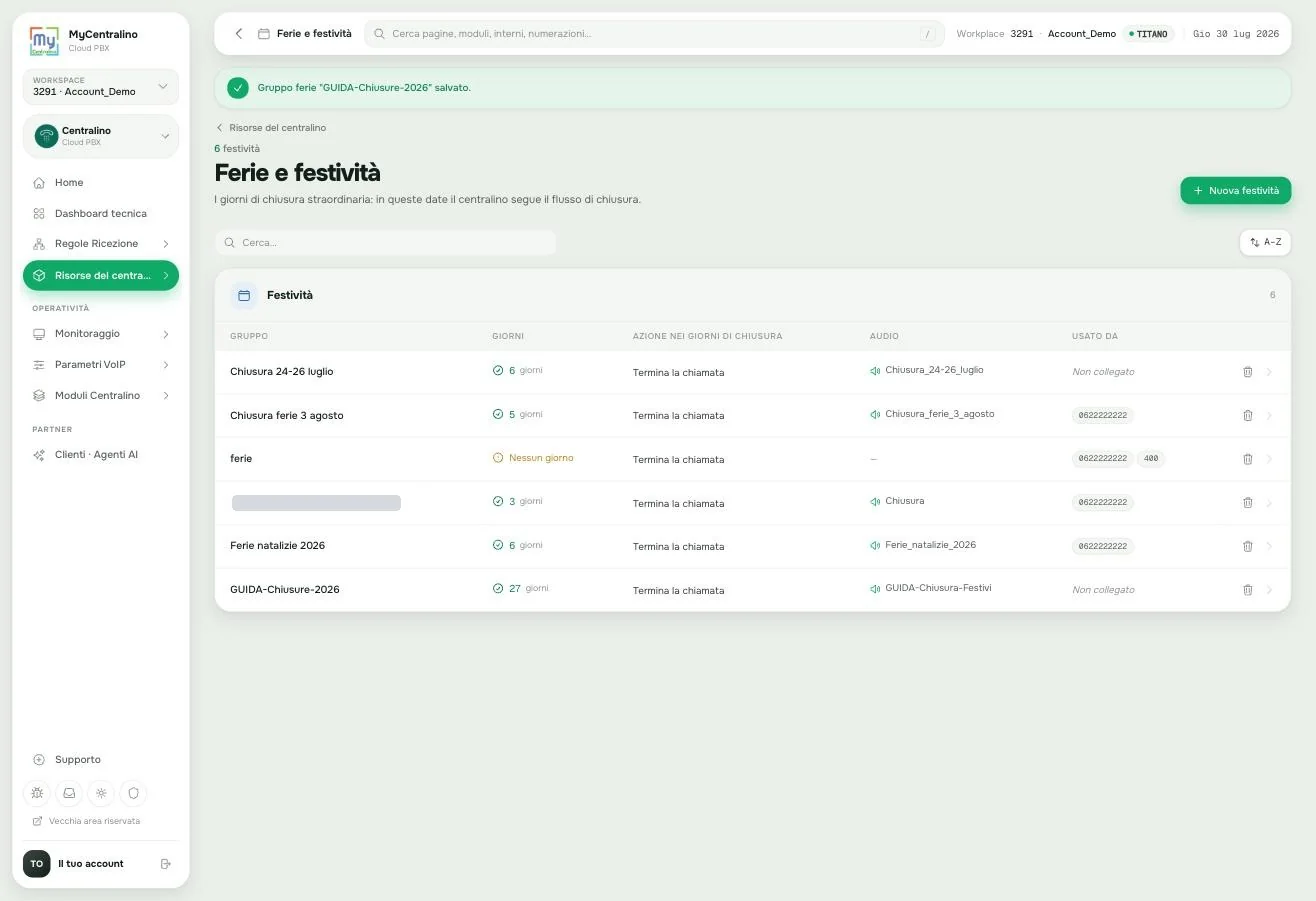This screenshot has width=1316, height=901.
Task: Open the inbox tray icon in sidebar
Action: tap(69, 793)
